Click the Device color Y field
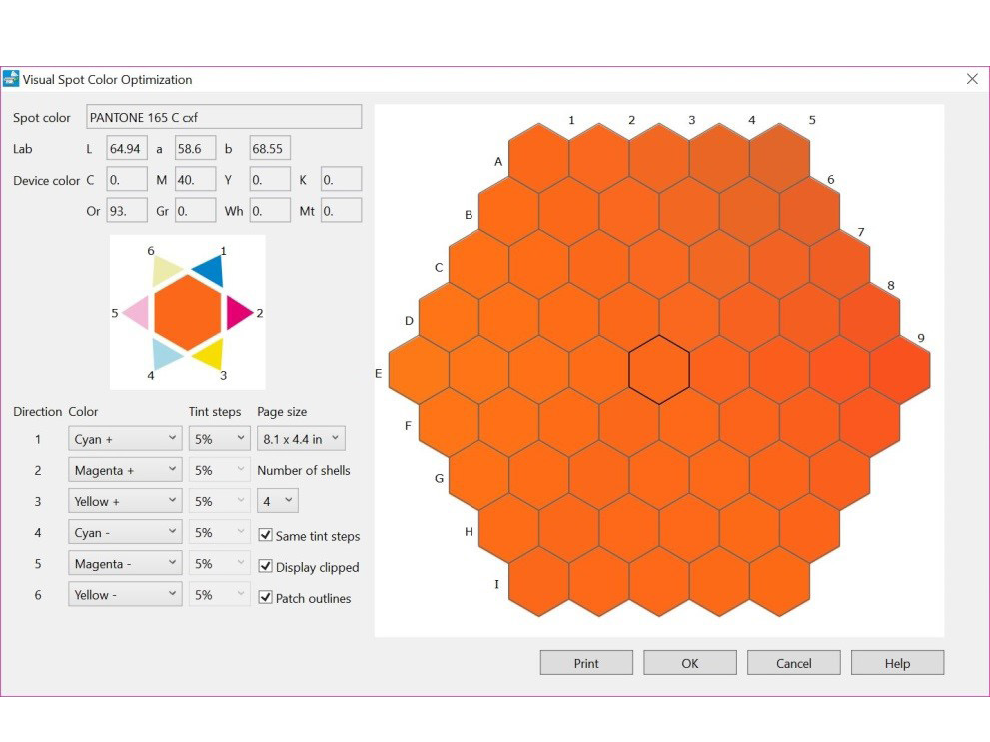This screenshot has height=742, width=990. 270,179
